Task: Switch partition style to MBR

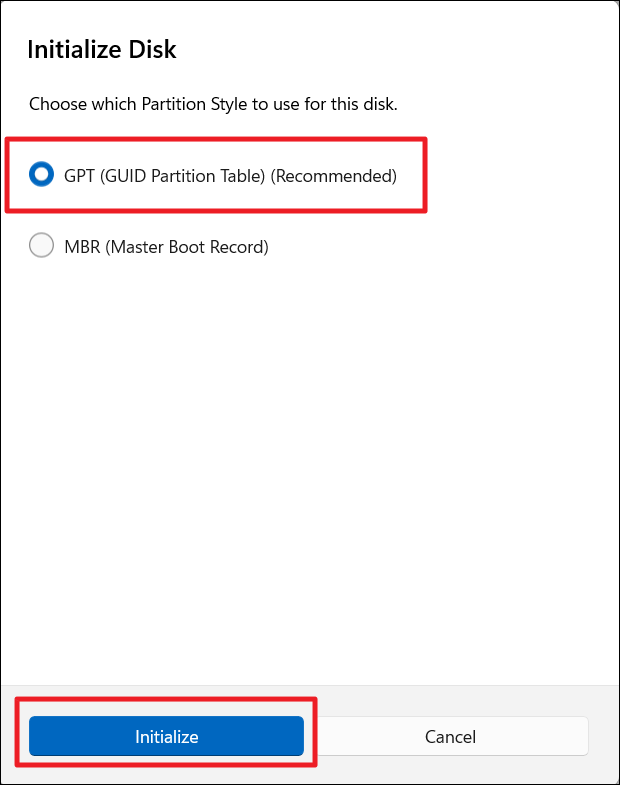Action: [x=41, y=246]
